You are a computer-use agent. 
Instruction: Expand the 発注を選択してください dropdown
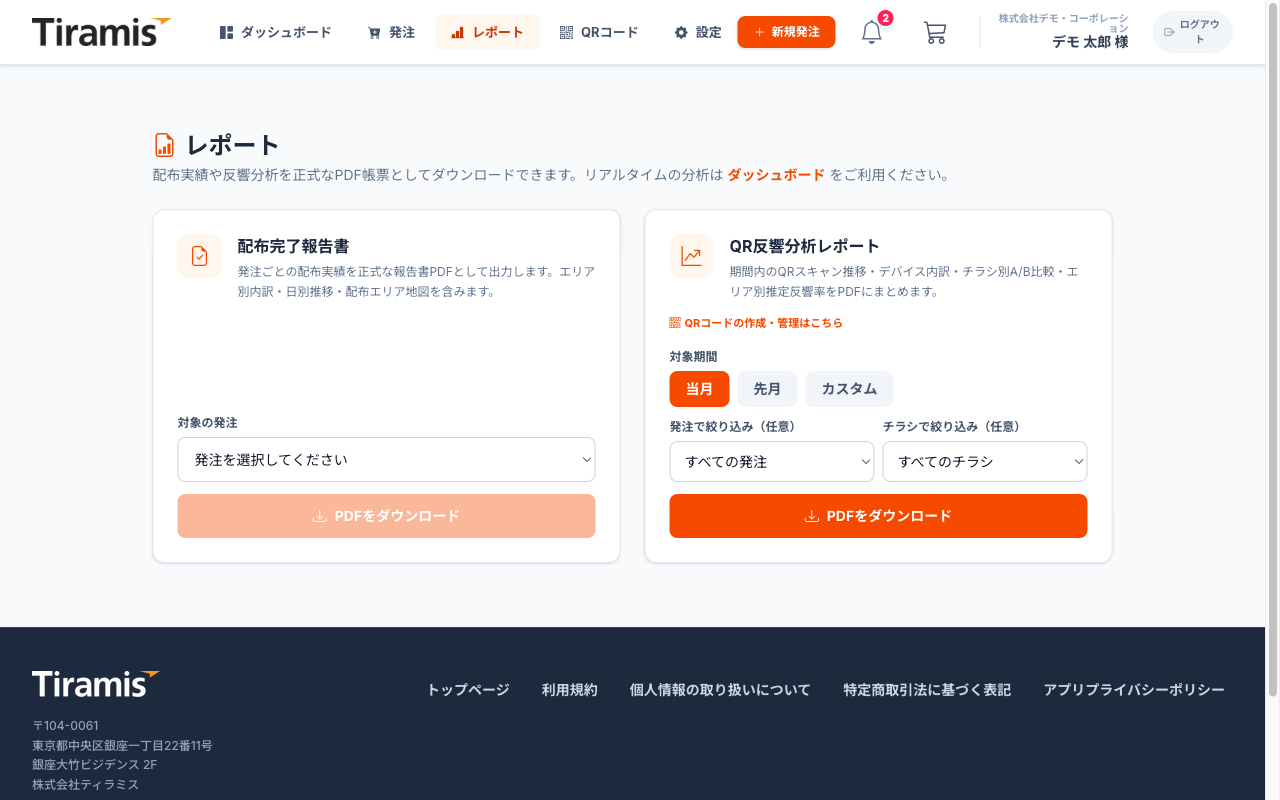[x=386, y=460]
